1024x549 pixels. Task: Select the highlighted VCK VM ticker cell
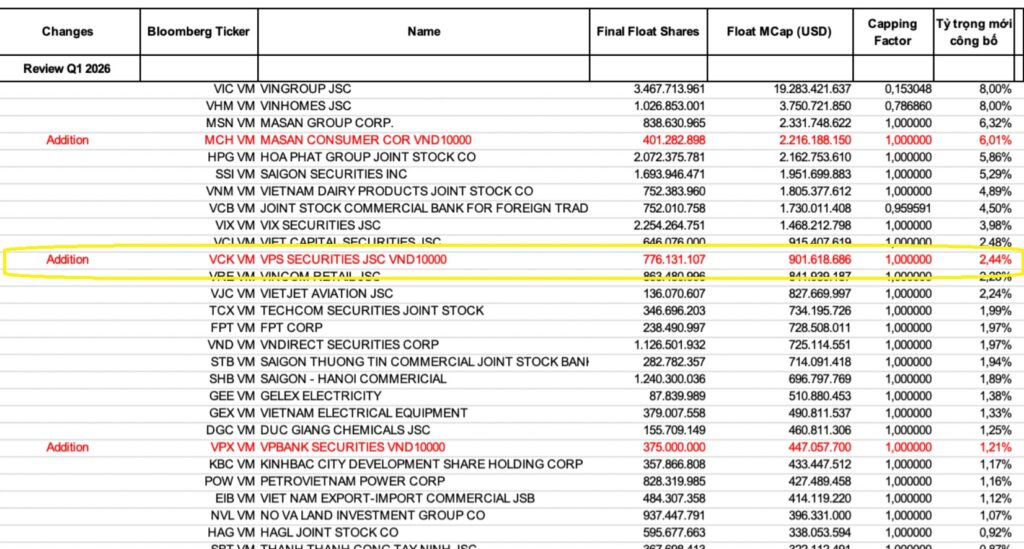(x=232, y=259)
